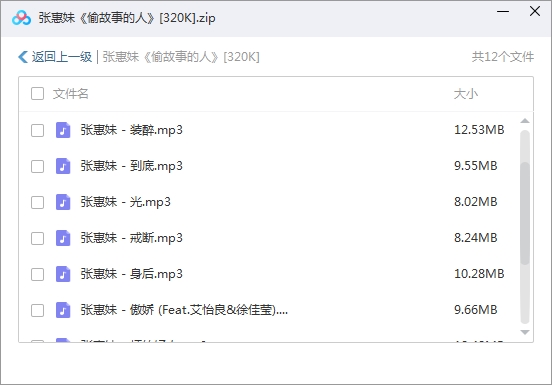The image size is (552, 385).
Task: Click the music file icon for 光.mp3
Action: [63, 202]
